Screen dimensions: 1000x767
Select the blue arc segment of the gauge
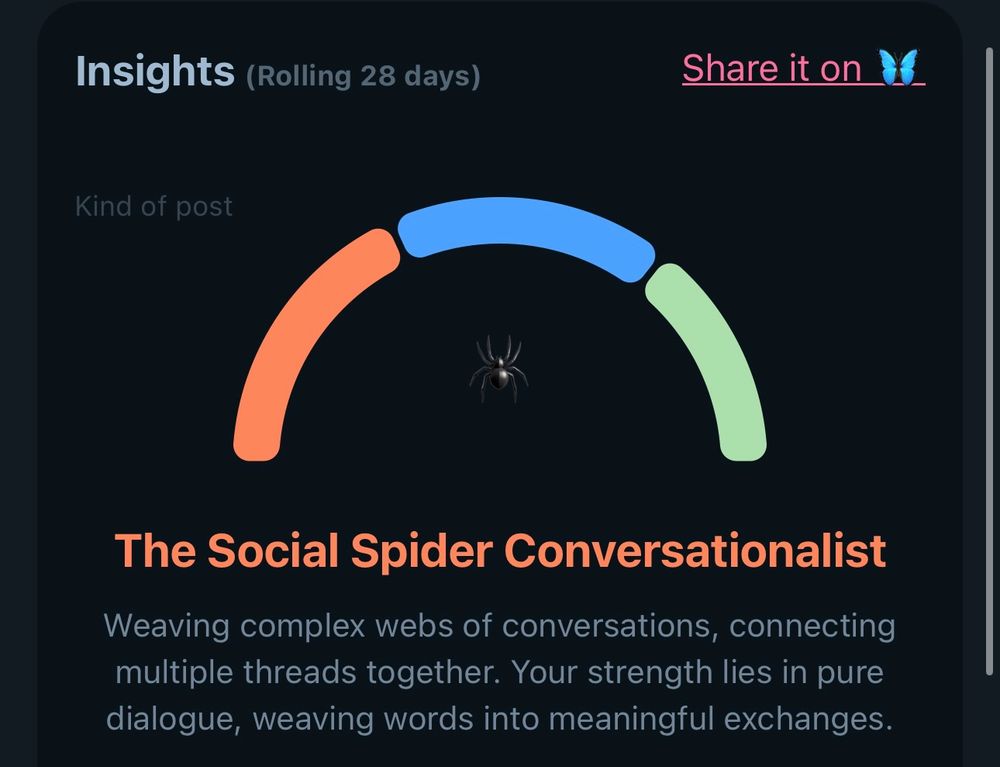click(x=525, y=225)
